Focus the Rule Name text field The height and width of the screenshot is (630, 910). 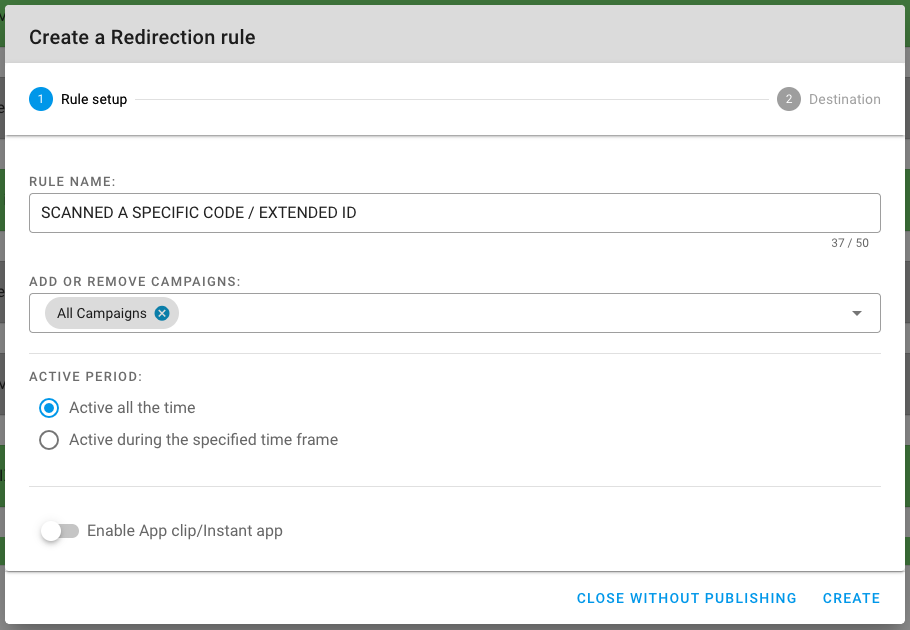pyautogui.click(x=454, y=213)
